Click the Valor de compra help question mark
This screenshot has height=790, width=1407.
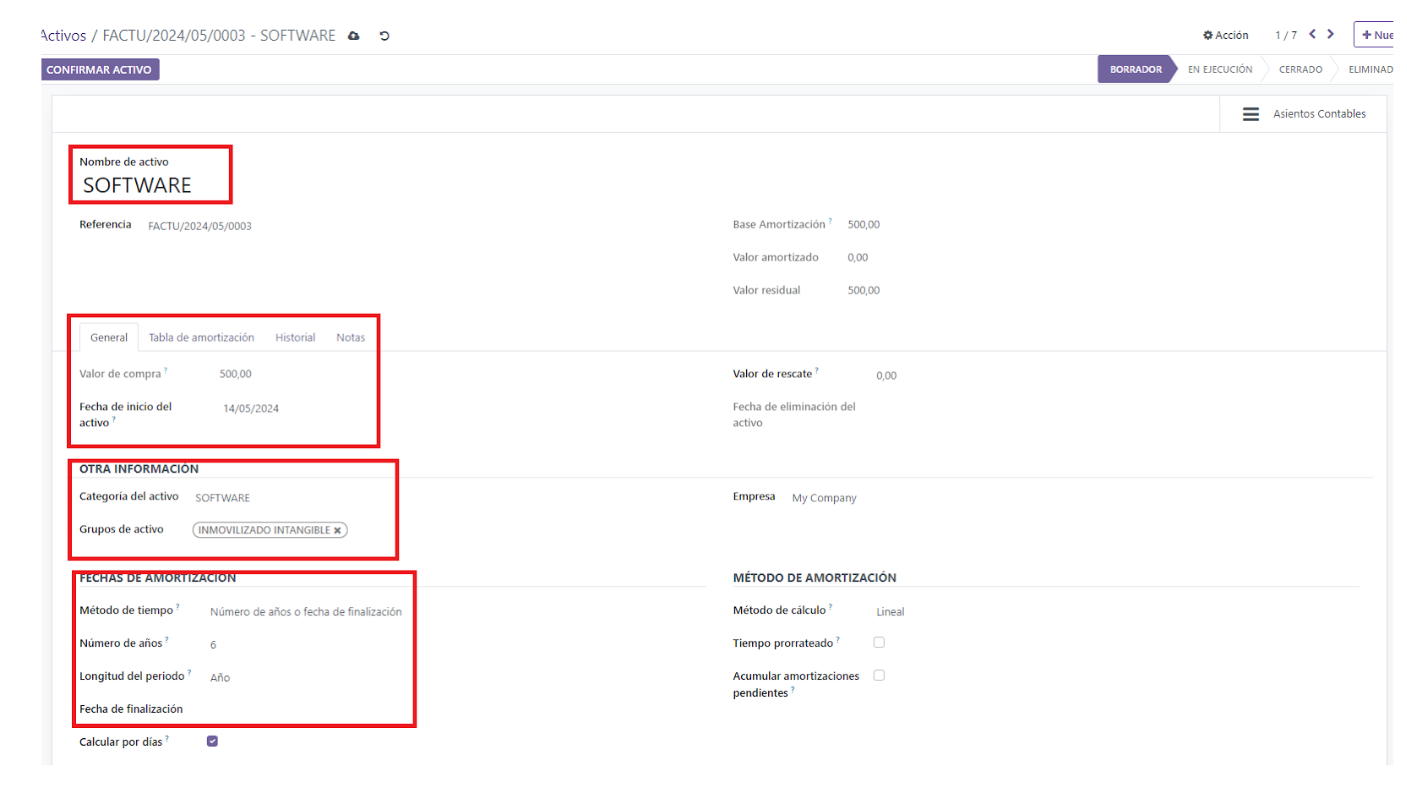(x=166, y=371)
